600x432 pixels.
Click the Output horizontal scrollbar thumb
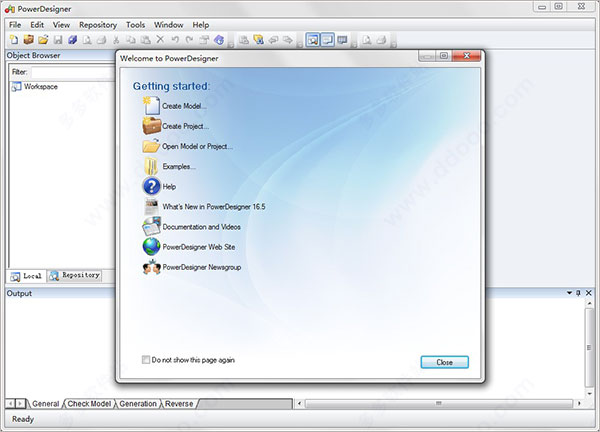(439, 403)
